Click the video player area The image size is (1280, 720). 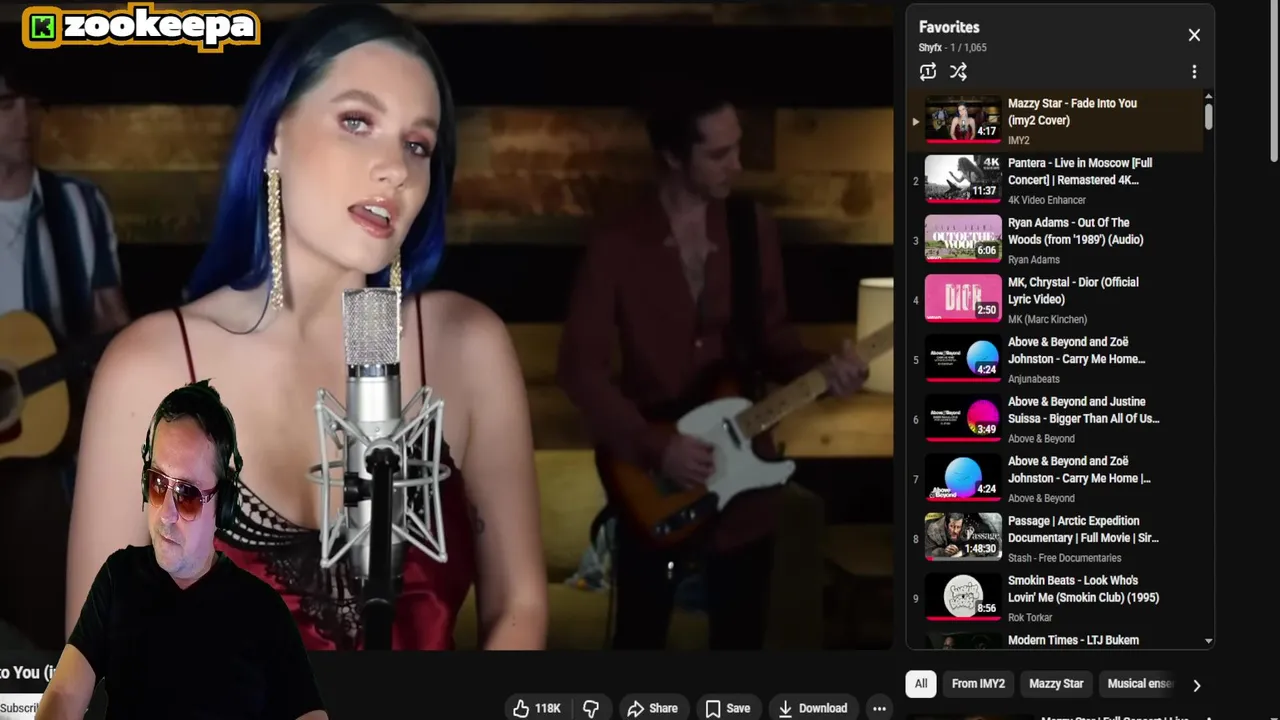pyautogui.click(x=446, y=325)
